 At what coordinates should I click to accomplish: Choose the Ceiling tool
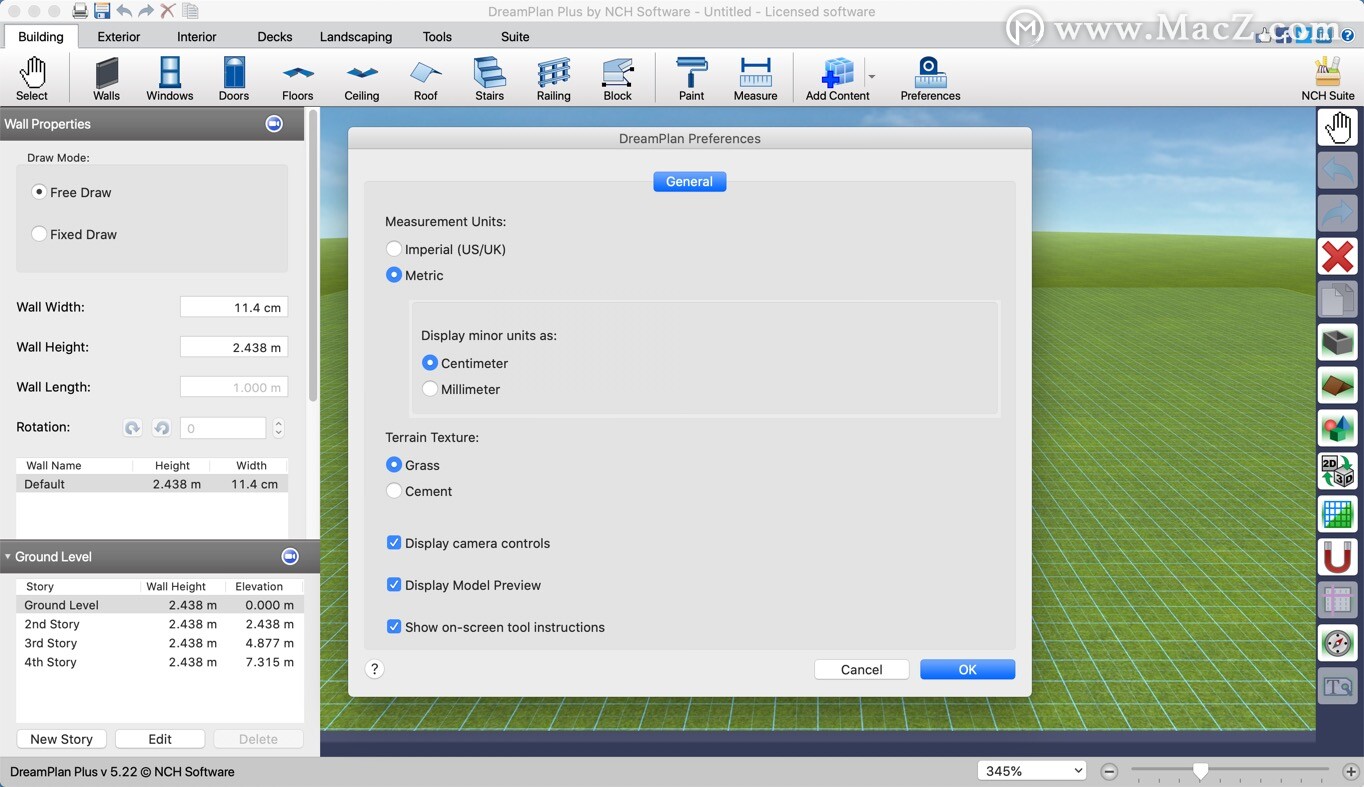[x=362, y=78]
